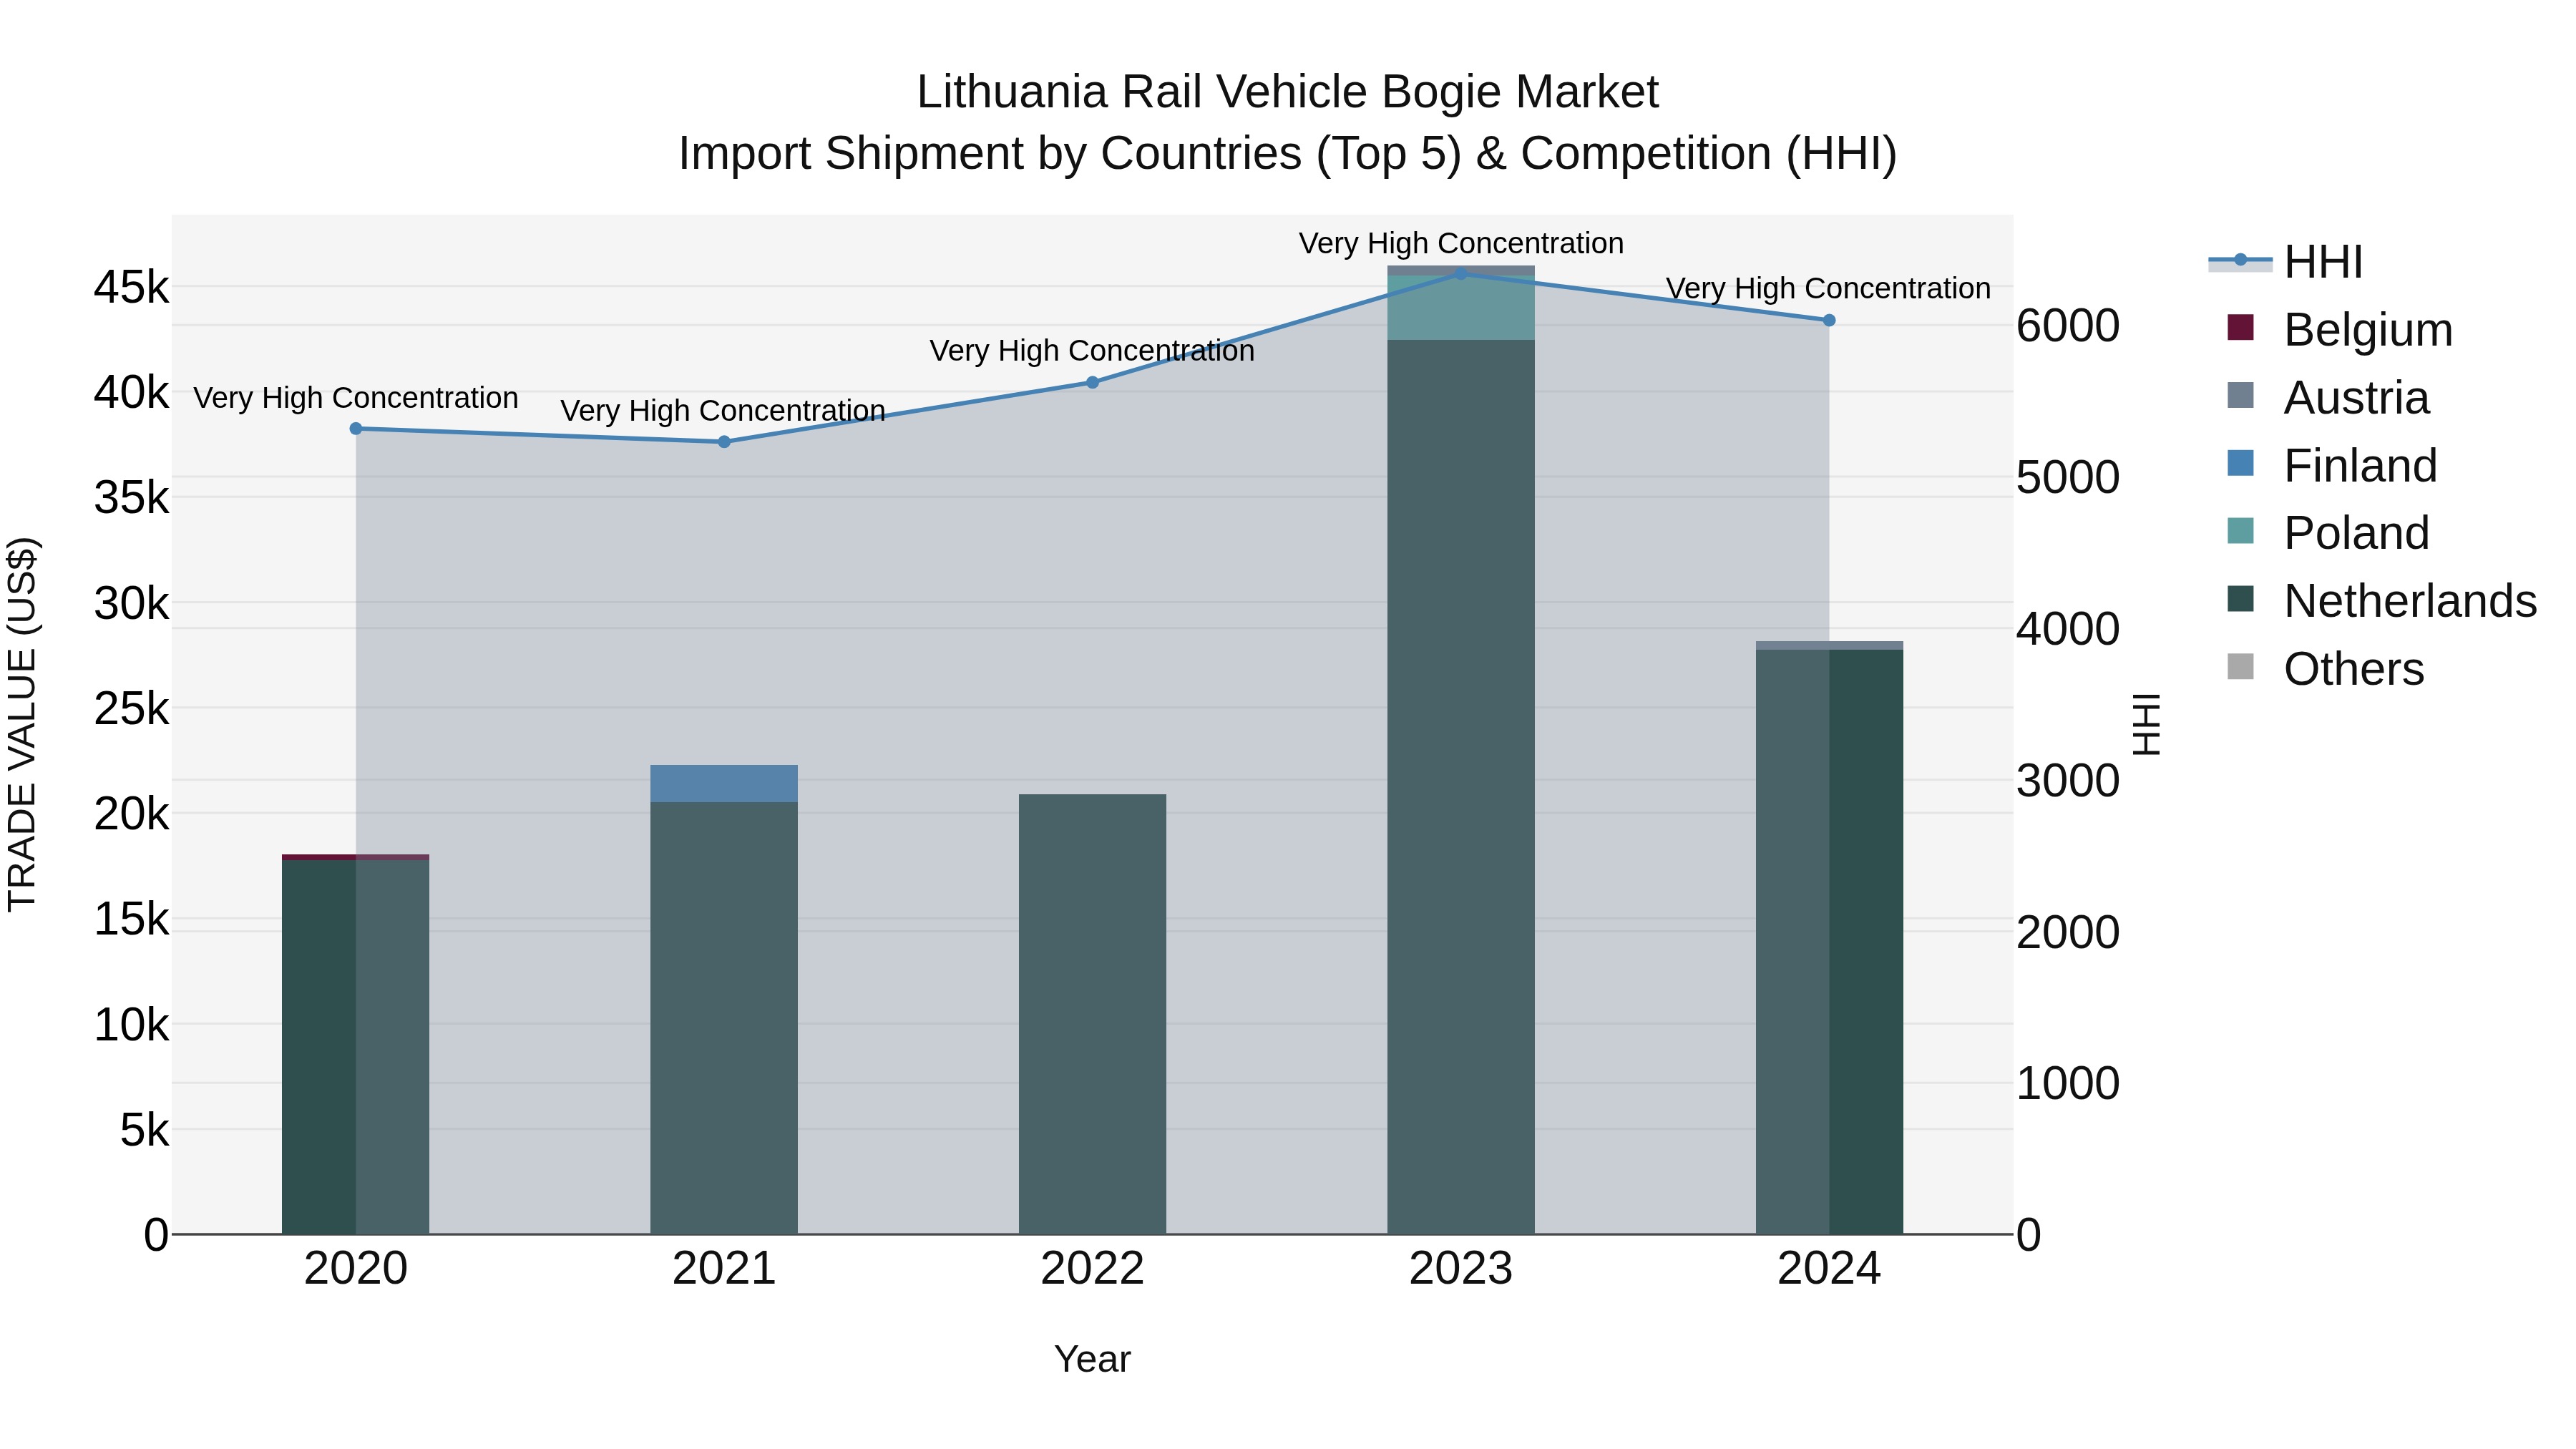
Task: Click the 2024 HHI data point
Action: [1829, 321]
